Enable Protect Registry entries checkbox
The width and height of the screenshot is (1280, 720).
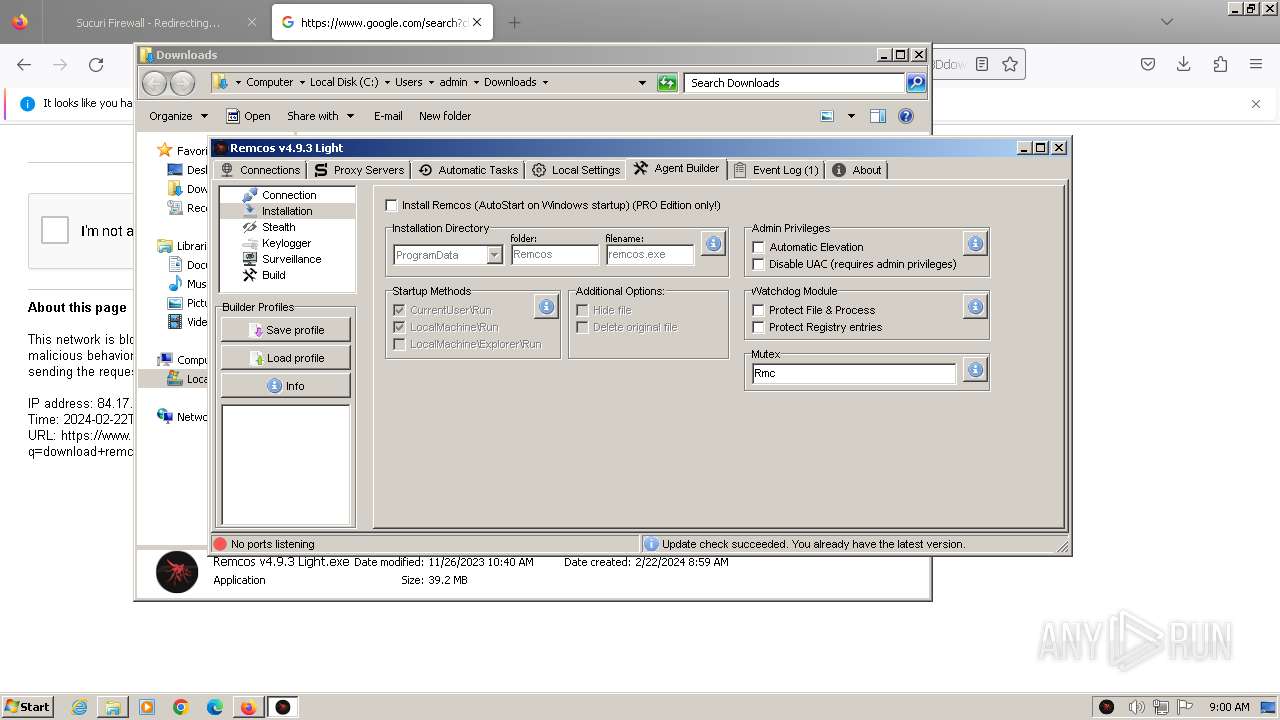[x=758, y=327]
